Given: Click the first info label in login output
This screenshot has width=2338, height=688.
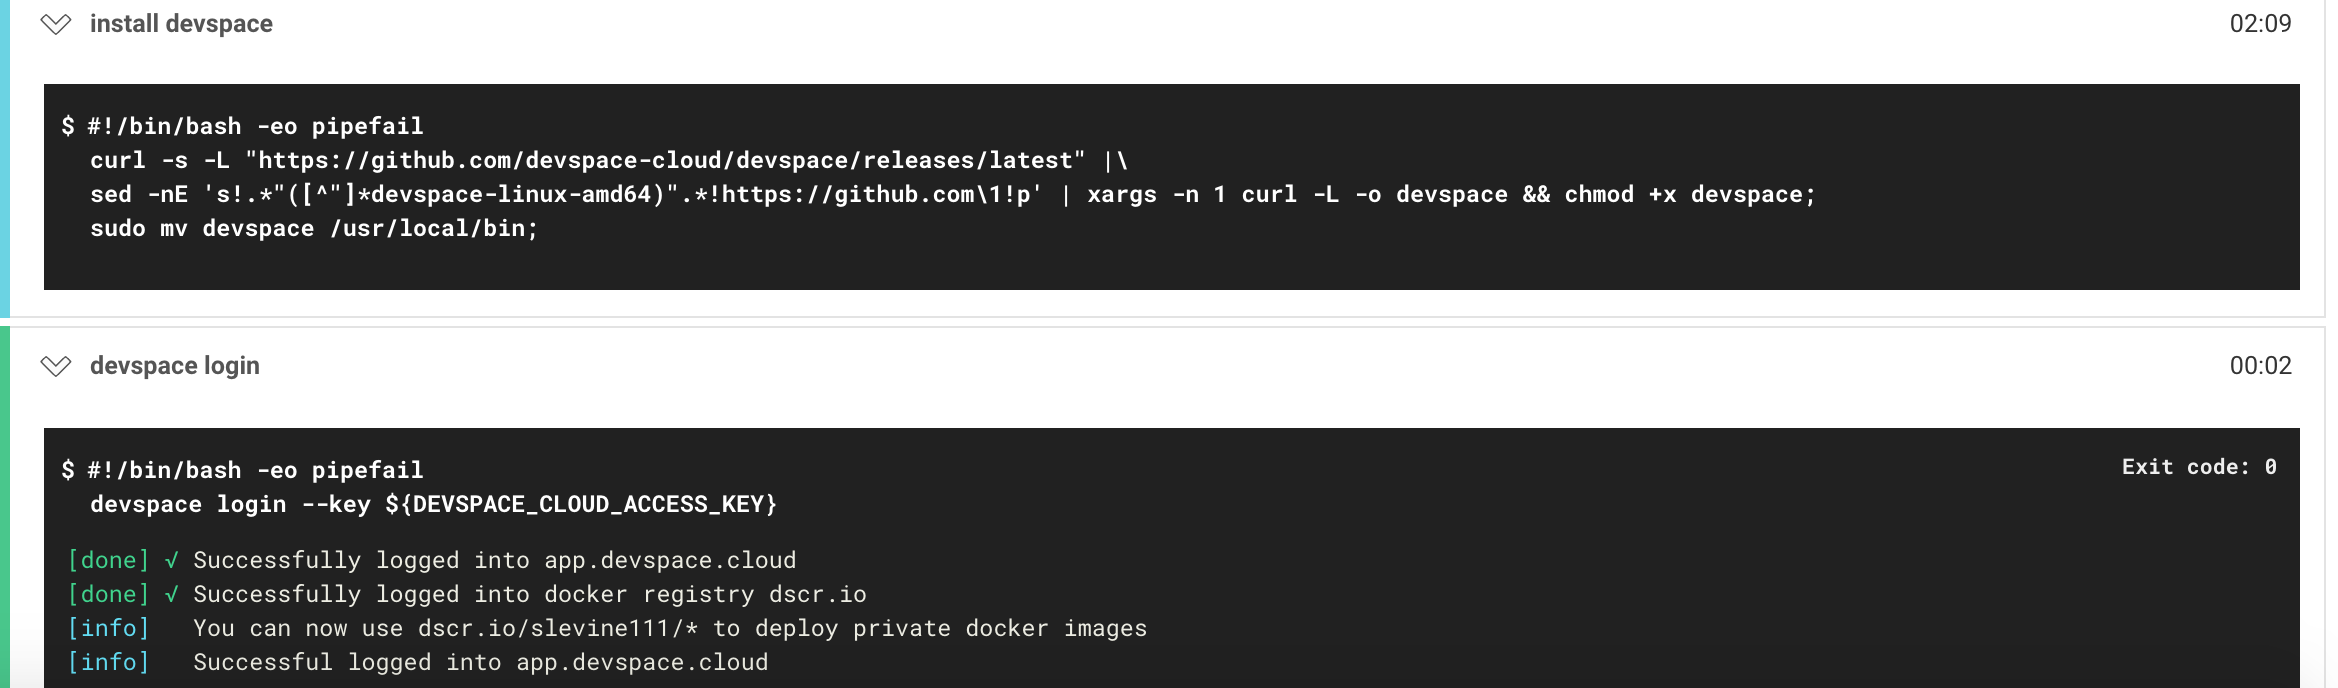Looking at the screenshot, I should tap(110, 628).
